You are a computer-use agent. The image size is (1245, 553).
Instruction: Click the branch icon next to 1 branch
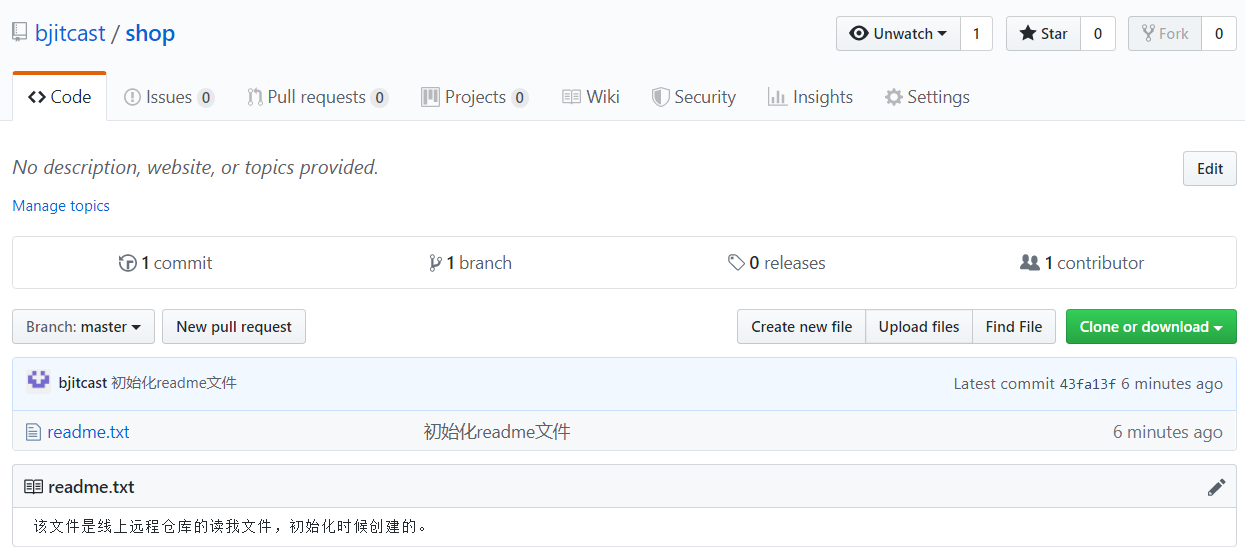tap(435, 263)
